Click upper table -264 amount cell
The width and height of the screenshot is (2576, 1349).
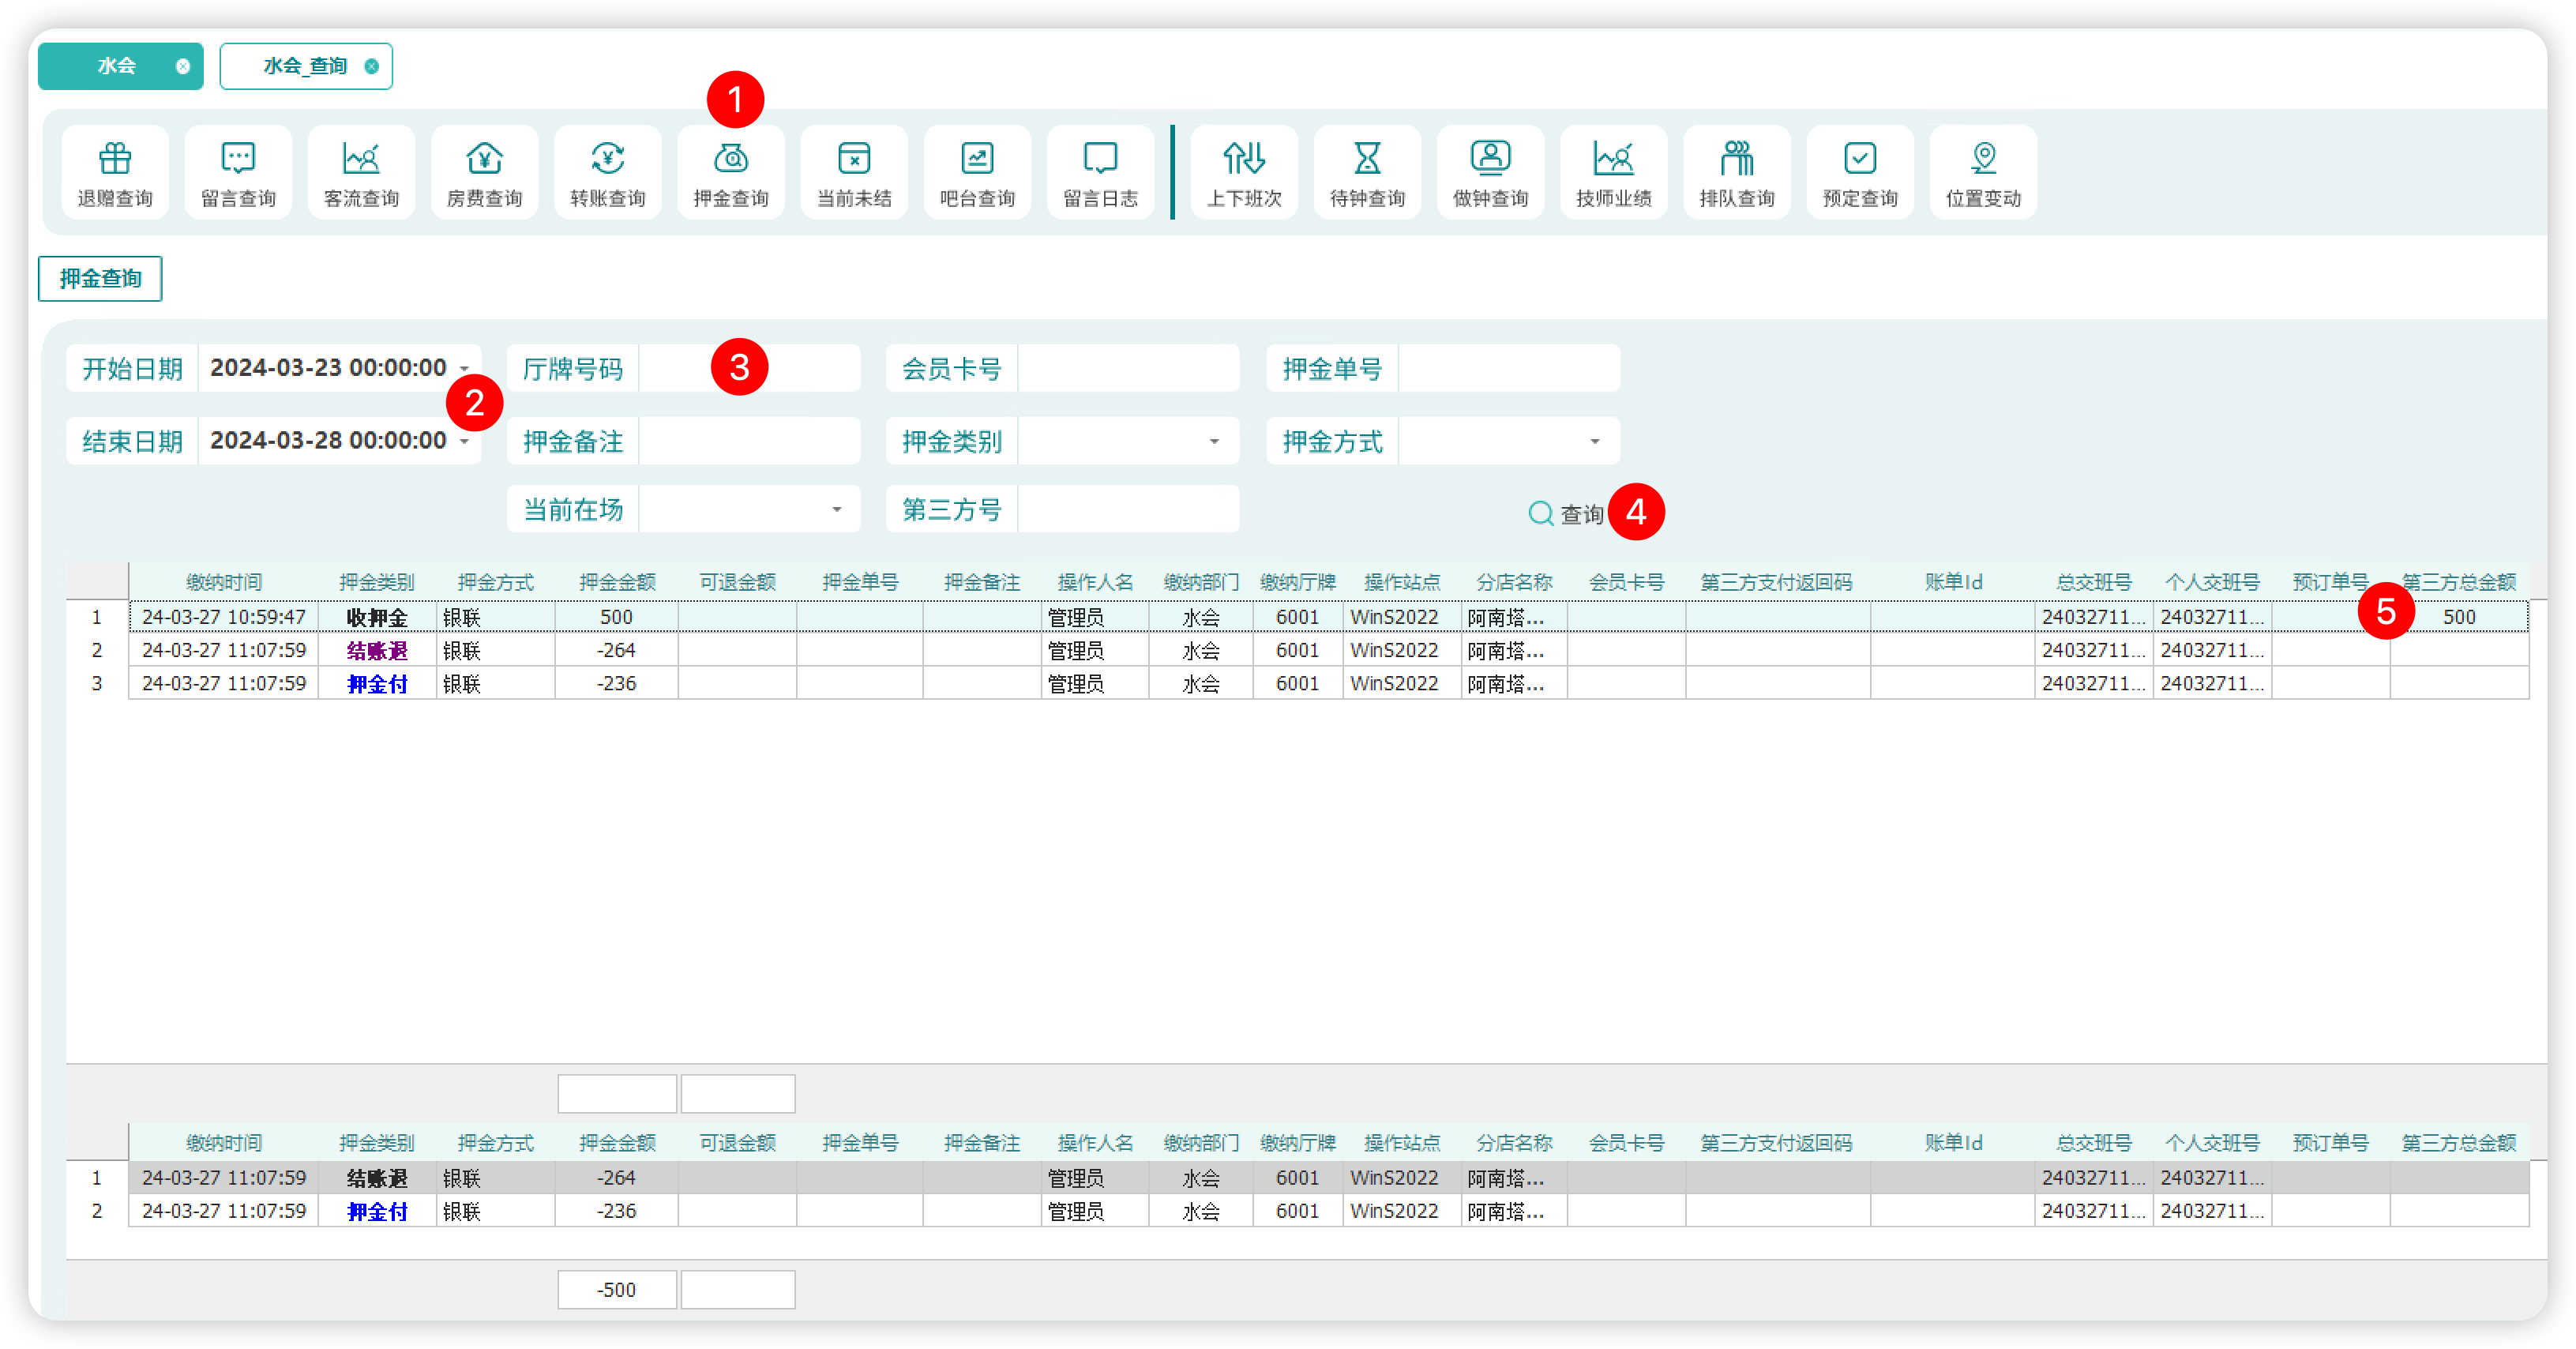(616, 651)
